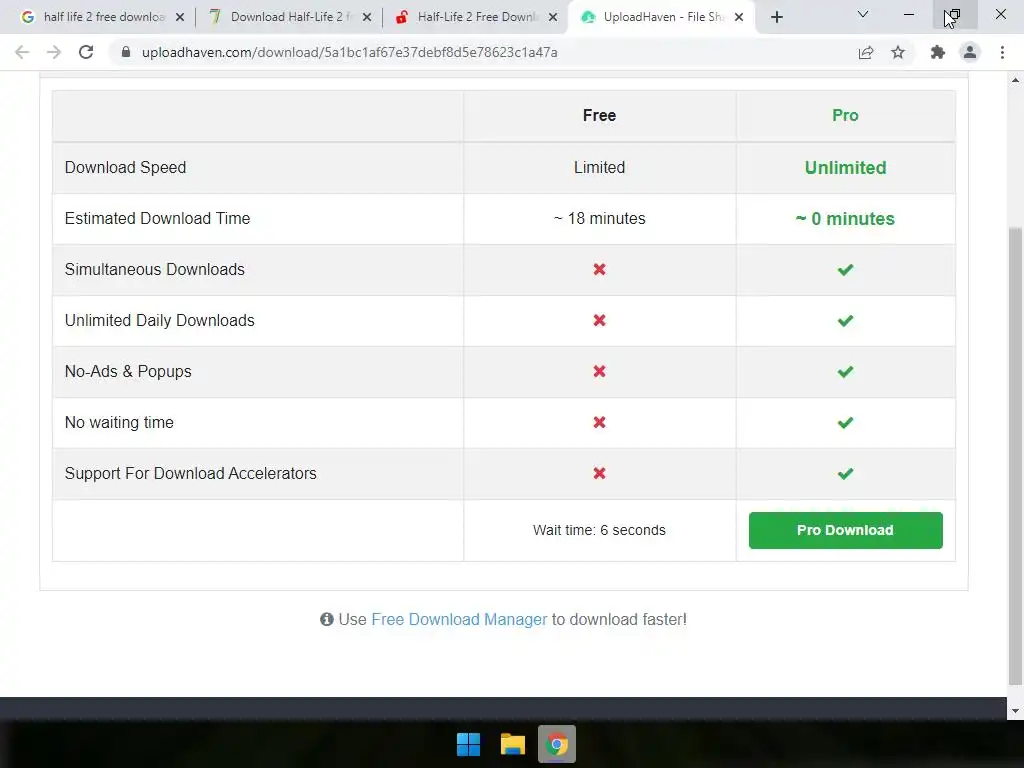This screenshot has width=1024, height=768.
Task: Click the vertical scrollbar thumb
Action: point(1015,456)
